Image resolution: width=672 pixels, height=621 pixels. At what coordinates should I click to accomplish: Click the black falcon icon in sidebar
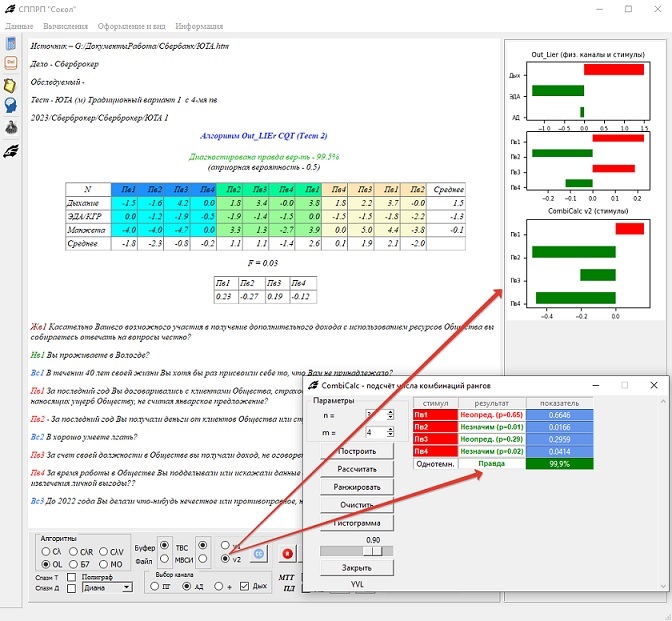pos(11,151)
